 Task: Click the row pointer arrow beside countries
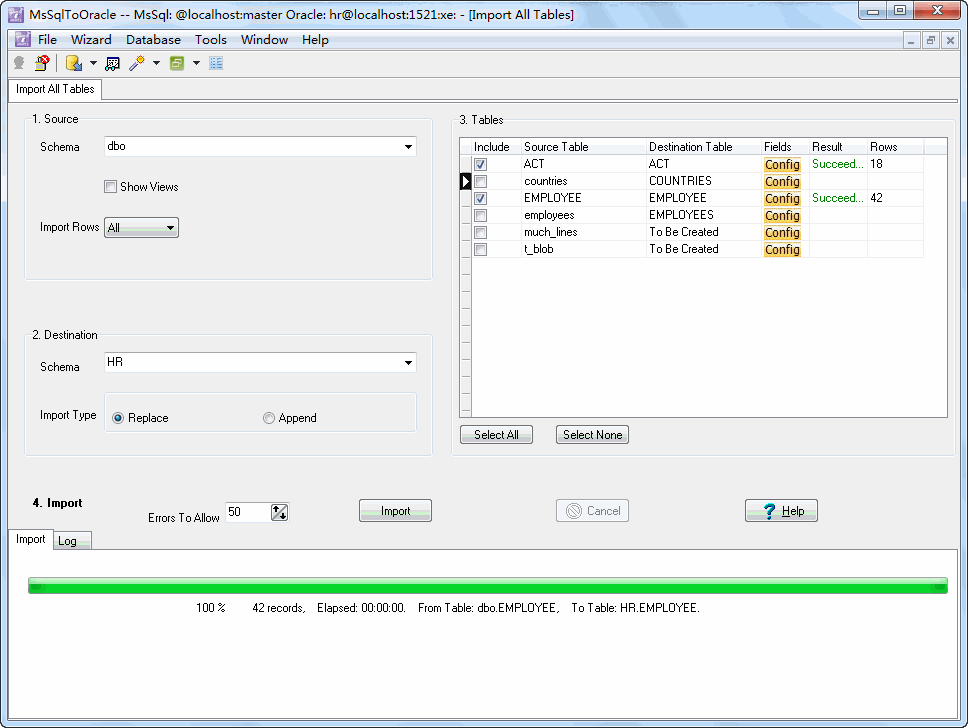[466, 182]
